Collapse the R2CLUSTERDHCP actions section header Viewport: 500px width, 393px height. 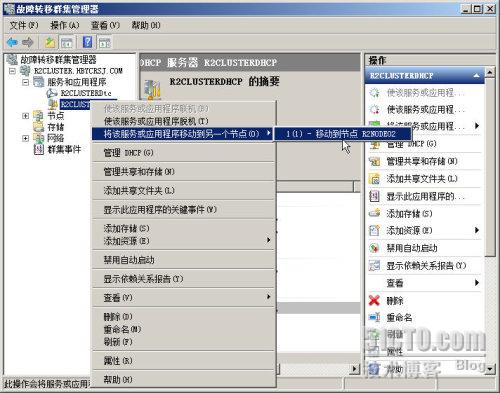click(477, 76)
